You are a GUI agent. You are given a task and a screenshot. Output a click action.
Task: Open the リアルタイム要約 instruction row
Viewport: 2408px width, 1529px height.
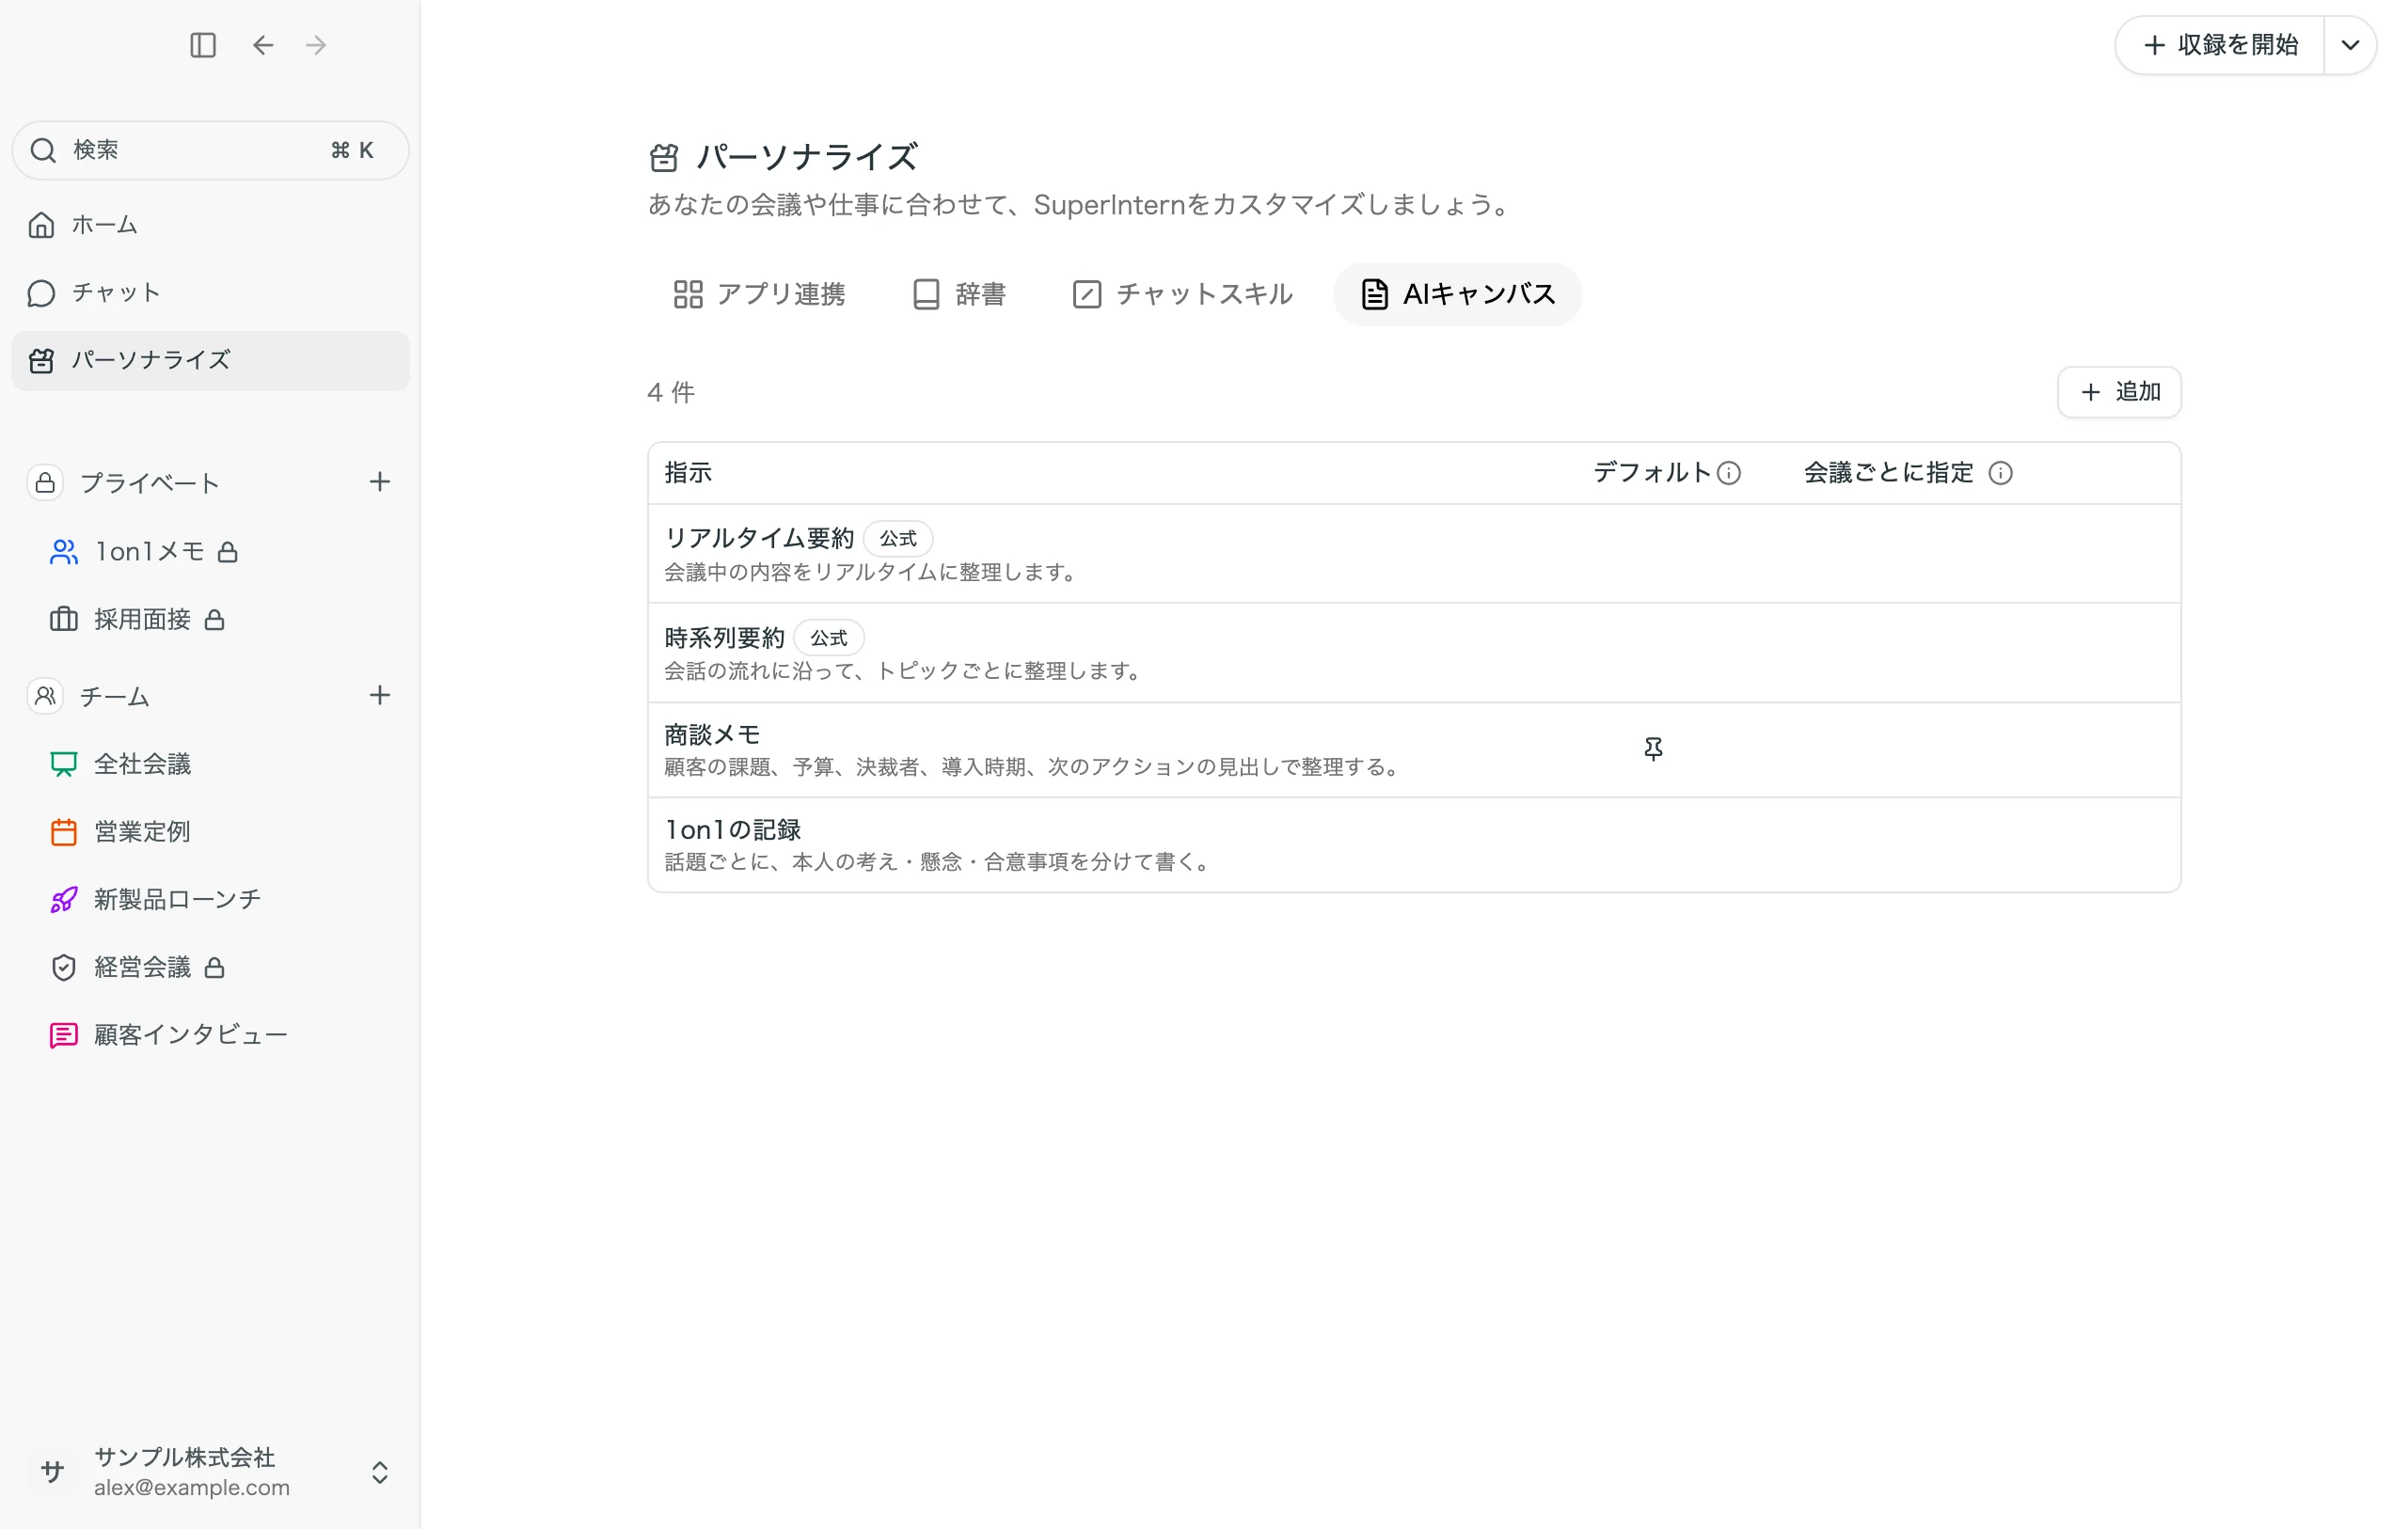pos(1414,554)
